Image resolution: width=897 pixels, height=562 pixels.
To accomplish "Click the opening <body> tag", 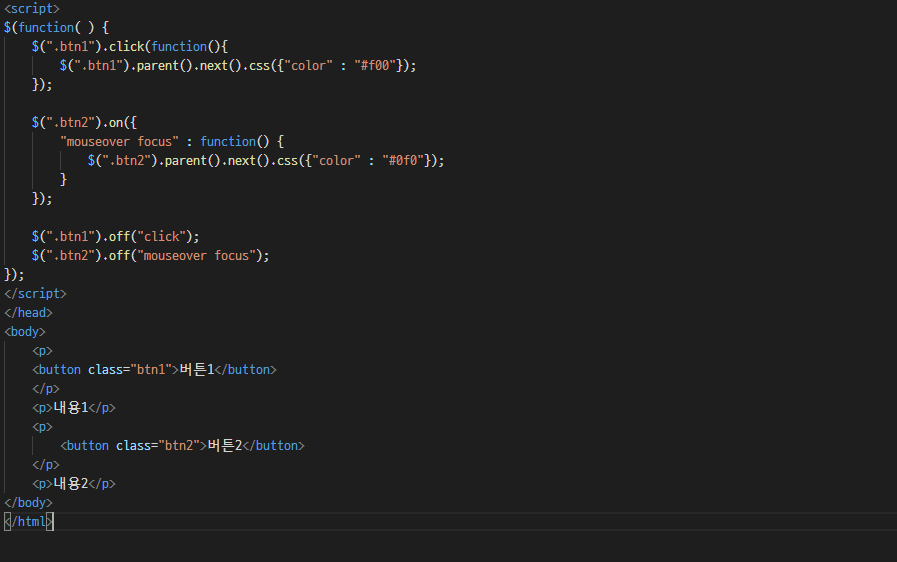I will click(x=25, y=331).
